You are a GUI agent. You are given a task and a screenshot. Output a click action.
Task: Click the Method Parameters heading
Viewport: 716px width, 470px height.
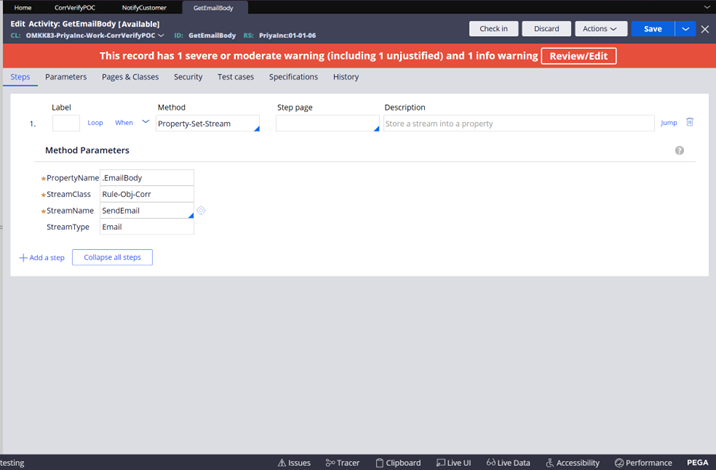click(x=87, y=150)
